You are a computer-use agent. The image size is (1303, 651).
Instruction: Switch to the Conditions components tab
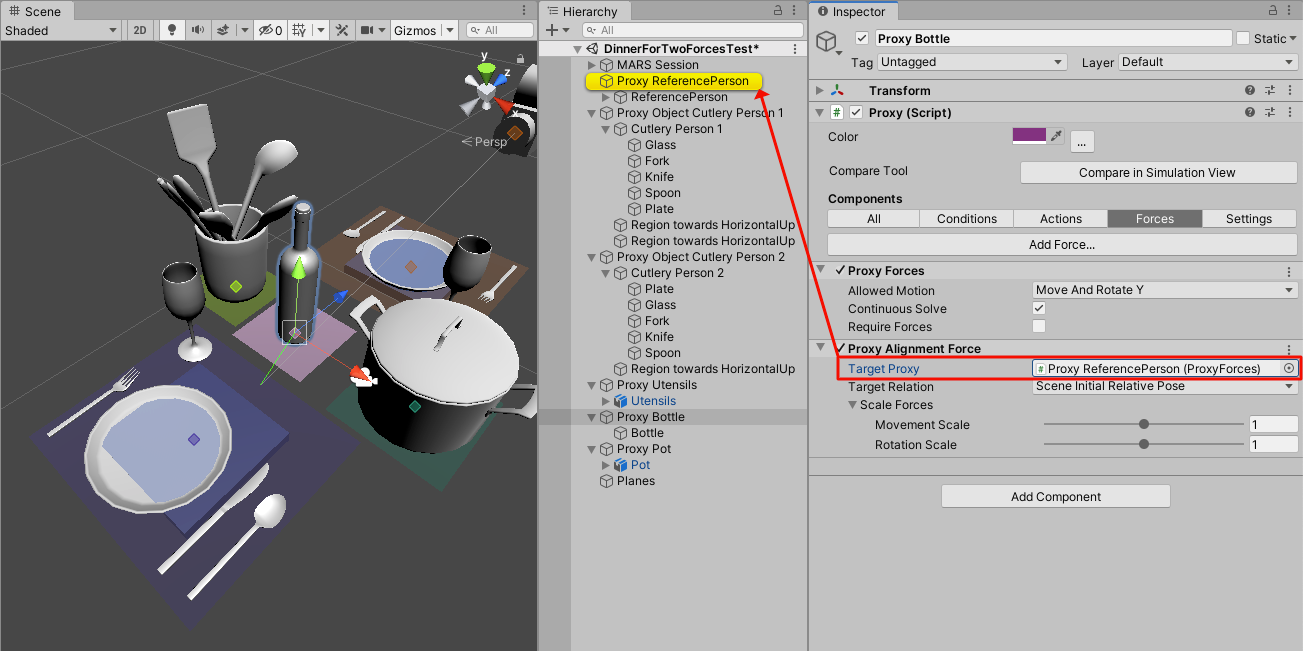(966, 219)
